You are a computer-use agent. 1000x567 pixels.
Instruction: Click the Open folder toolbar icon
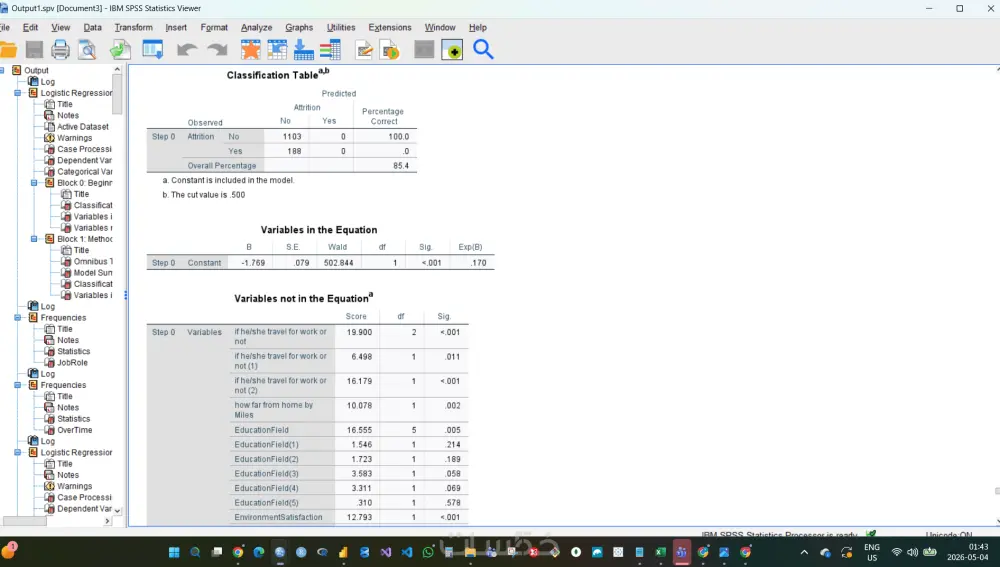click(x=8, y=50)
